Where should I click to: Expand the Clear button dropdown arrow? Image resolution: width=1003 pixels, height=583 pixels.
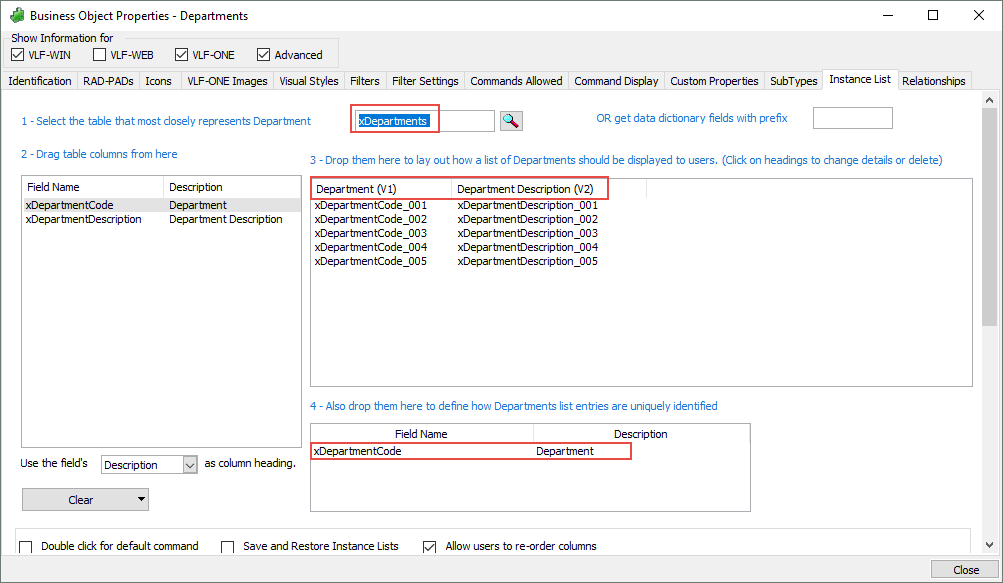point(142,500)
